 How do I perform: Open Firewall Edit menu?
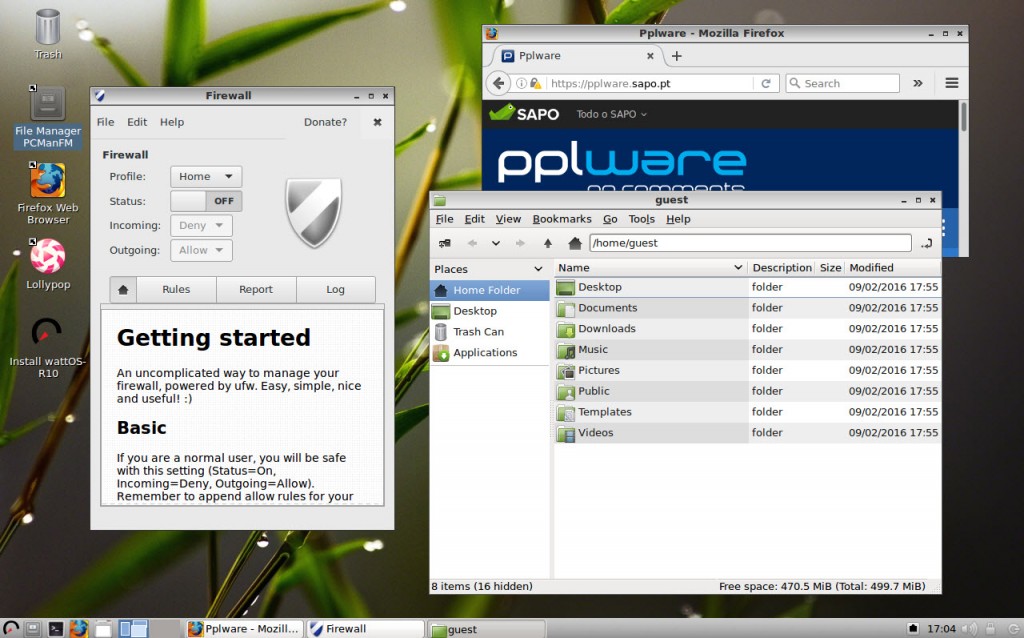click(137, 122)
